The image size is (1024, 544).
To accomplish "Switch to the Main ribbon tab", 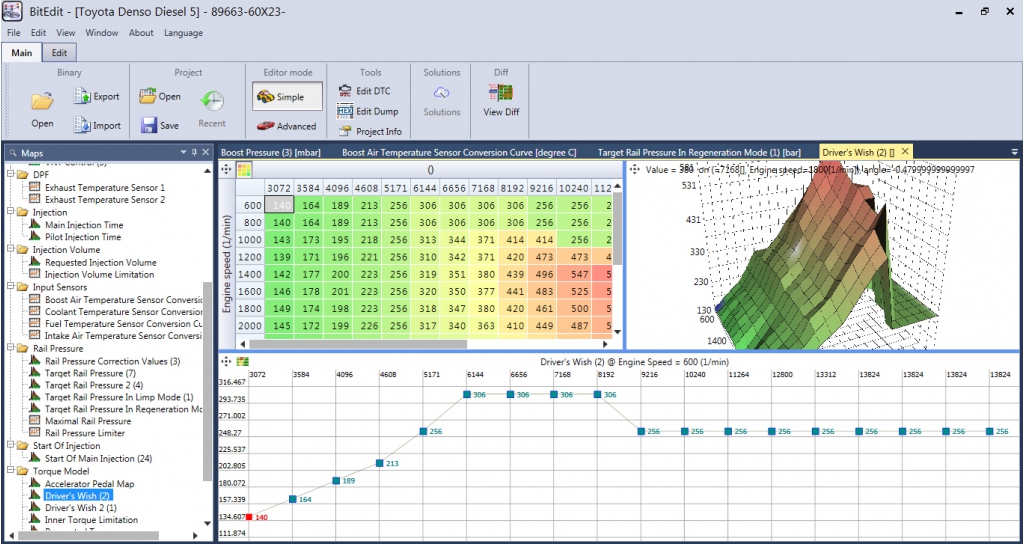I will point(22,53).
